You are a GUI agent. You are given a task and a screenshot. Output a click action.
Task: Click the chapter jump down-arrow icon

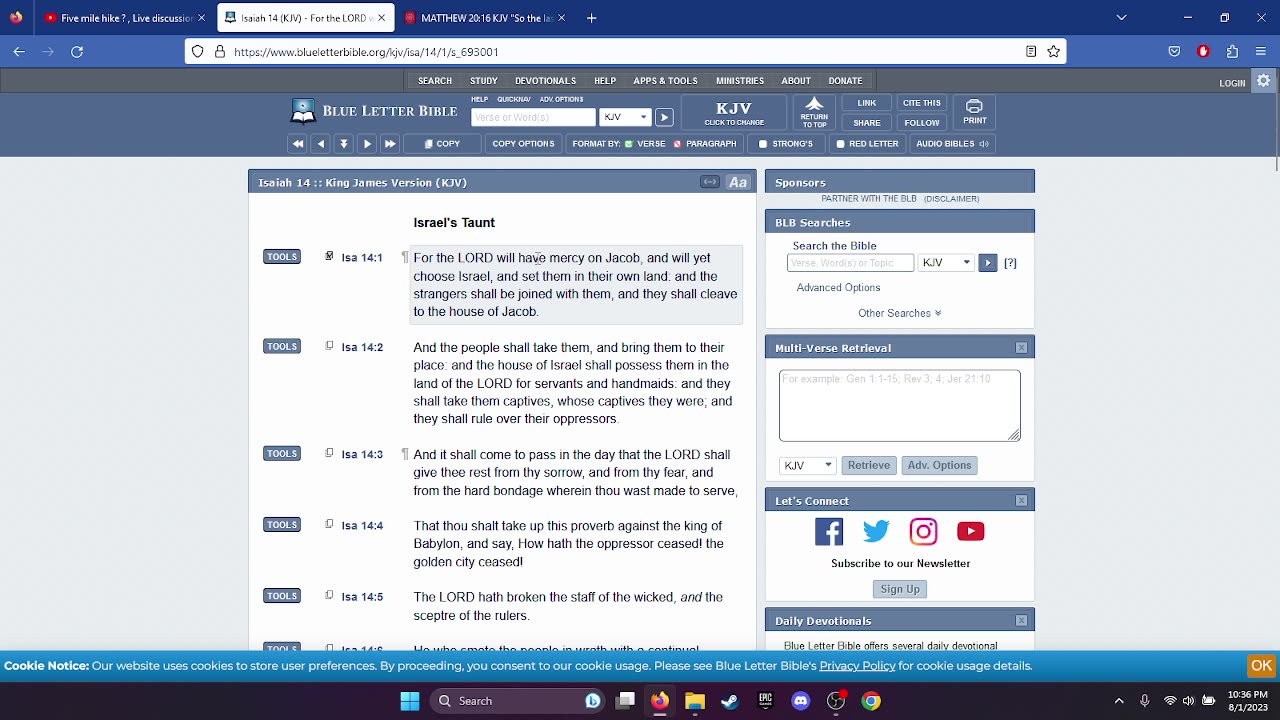[343, 144]
